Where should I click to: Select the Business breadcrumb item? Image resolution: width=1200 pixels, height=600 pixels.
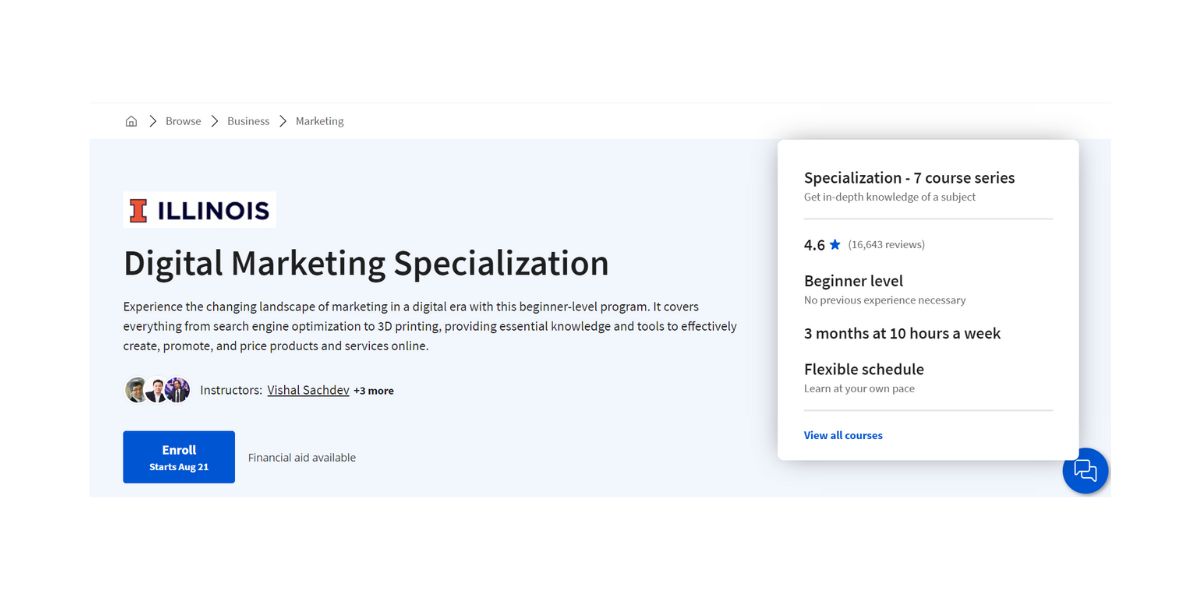click(247, 120)
